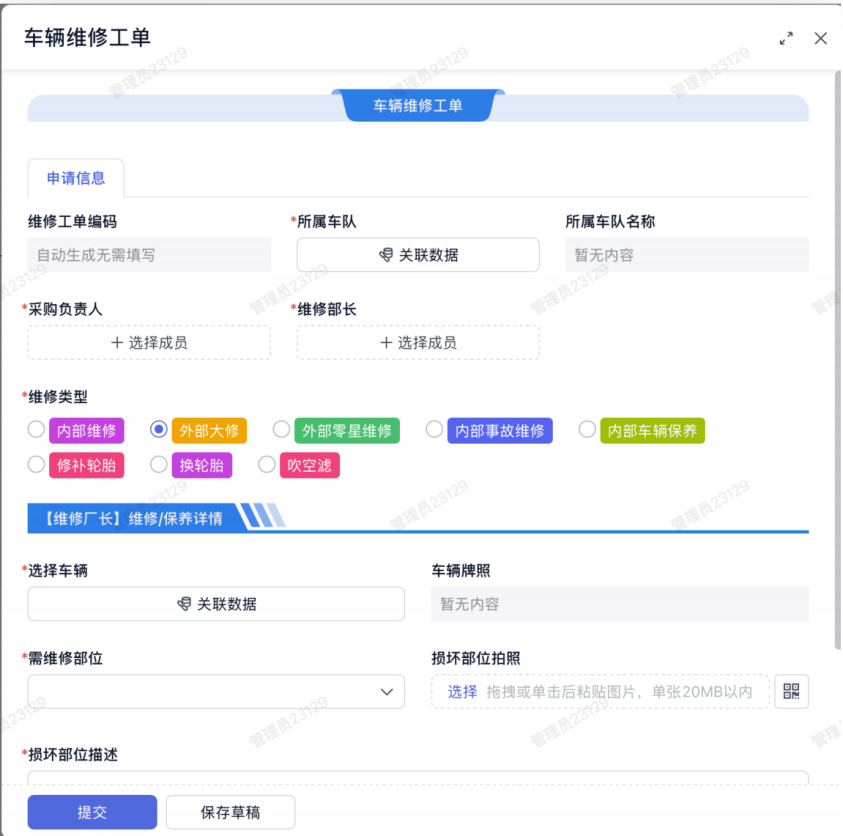The height and width of the screenshot is (836, 843).
Task: Add a member for 采购负责人
Action: [149, 342]
